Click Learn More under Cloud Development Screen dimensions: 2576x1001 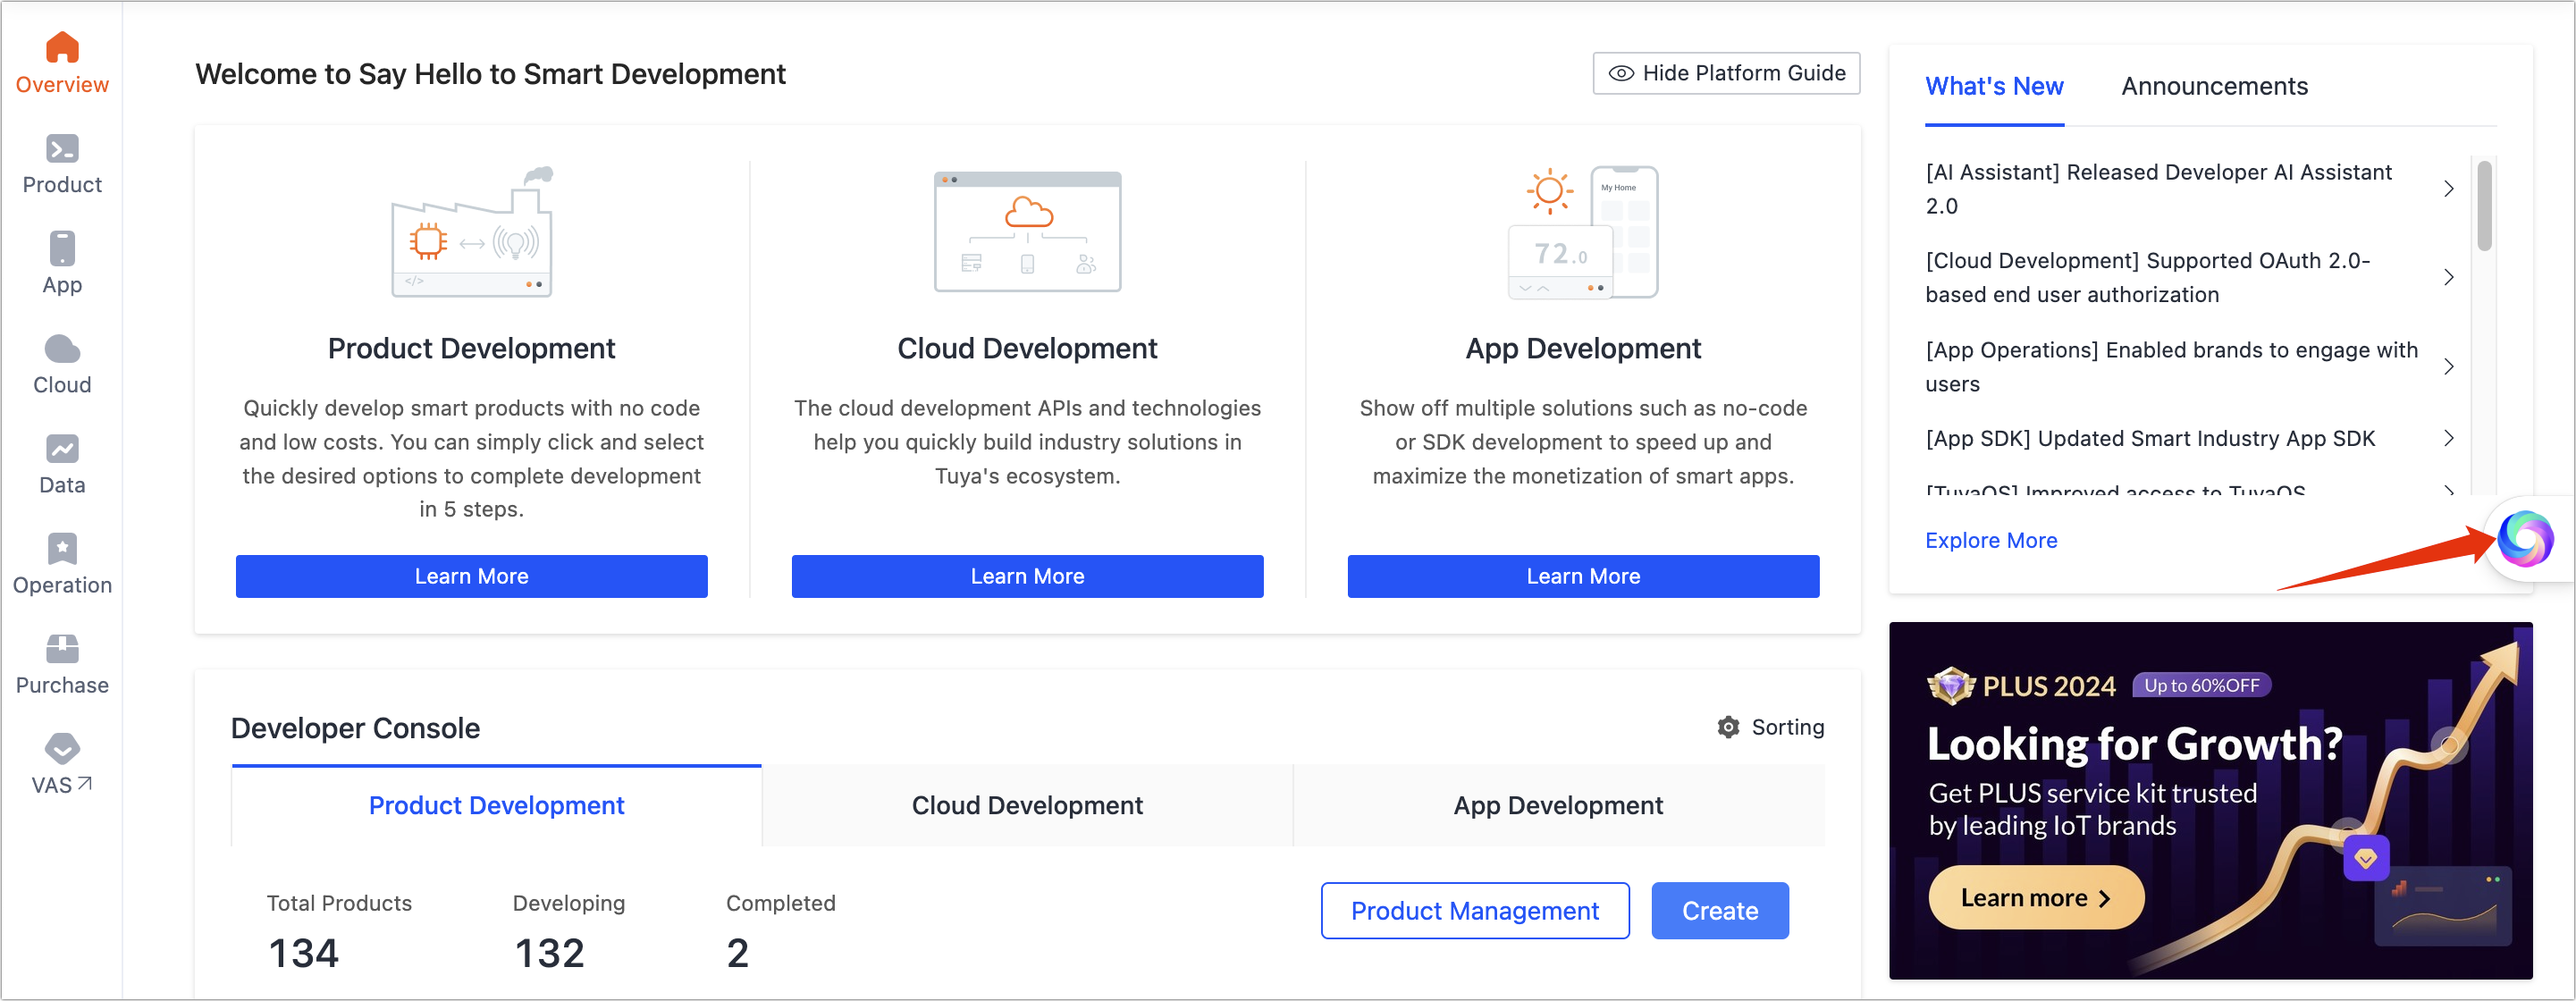1027,576
